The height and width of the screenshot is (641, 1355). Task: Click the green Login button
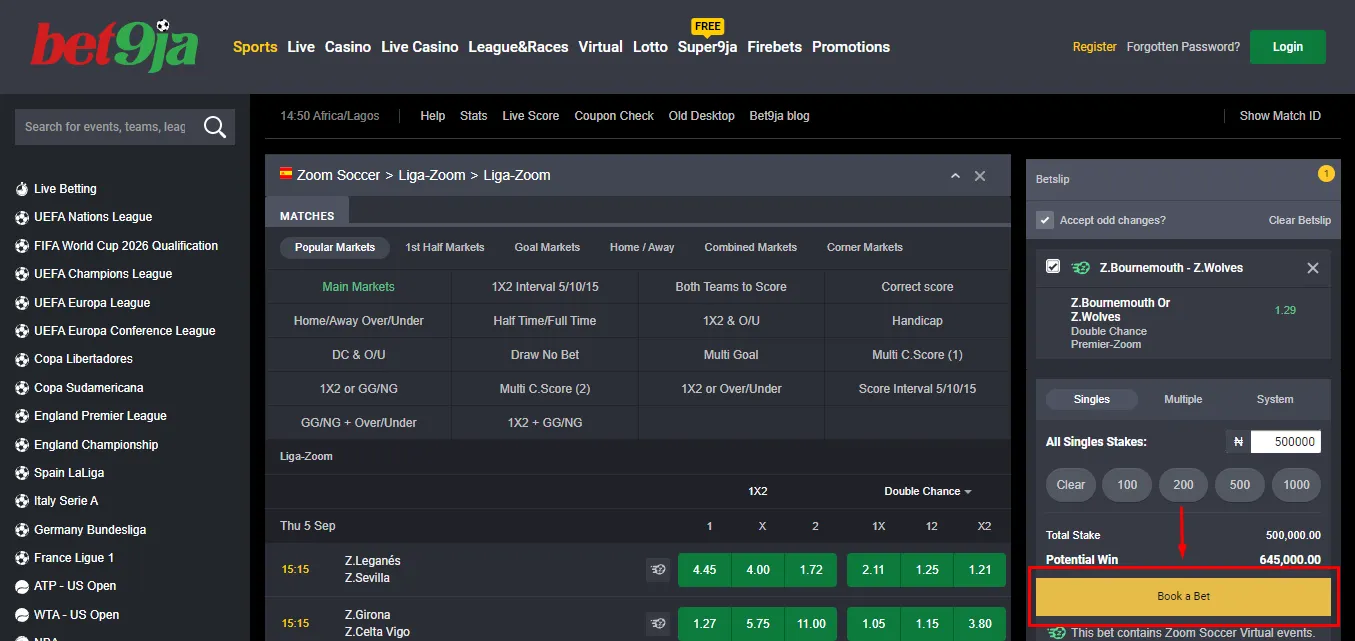1287,47
